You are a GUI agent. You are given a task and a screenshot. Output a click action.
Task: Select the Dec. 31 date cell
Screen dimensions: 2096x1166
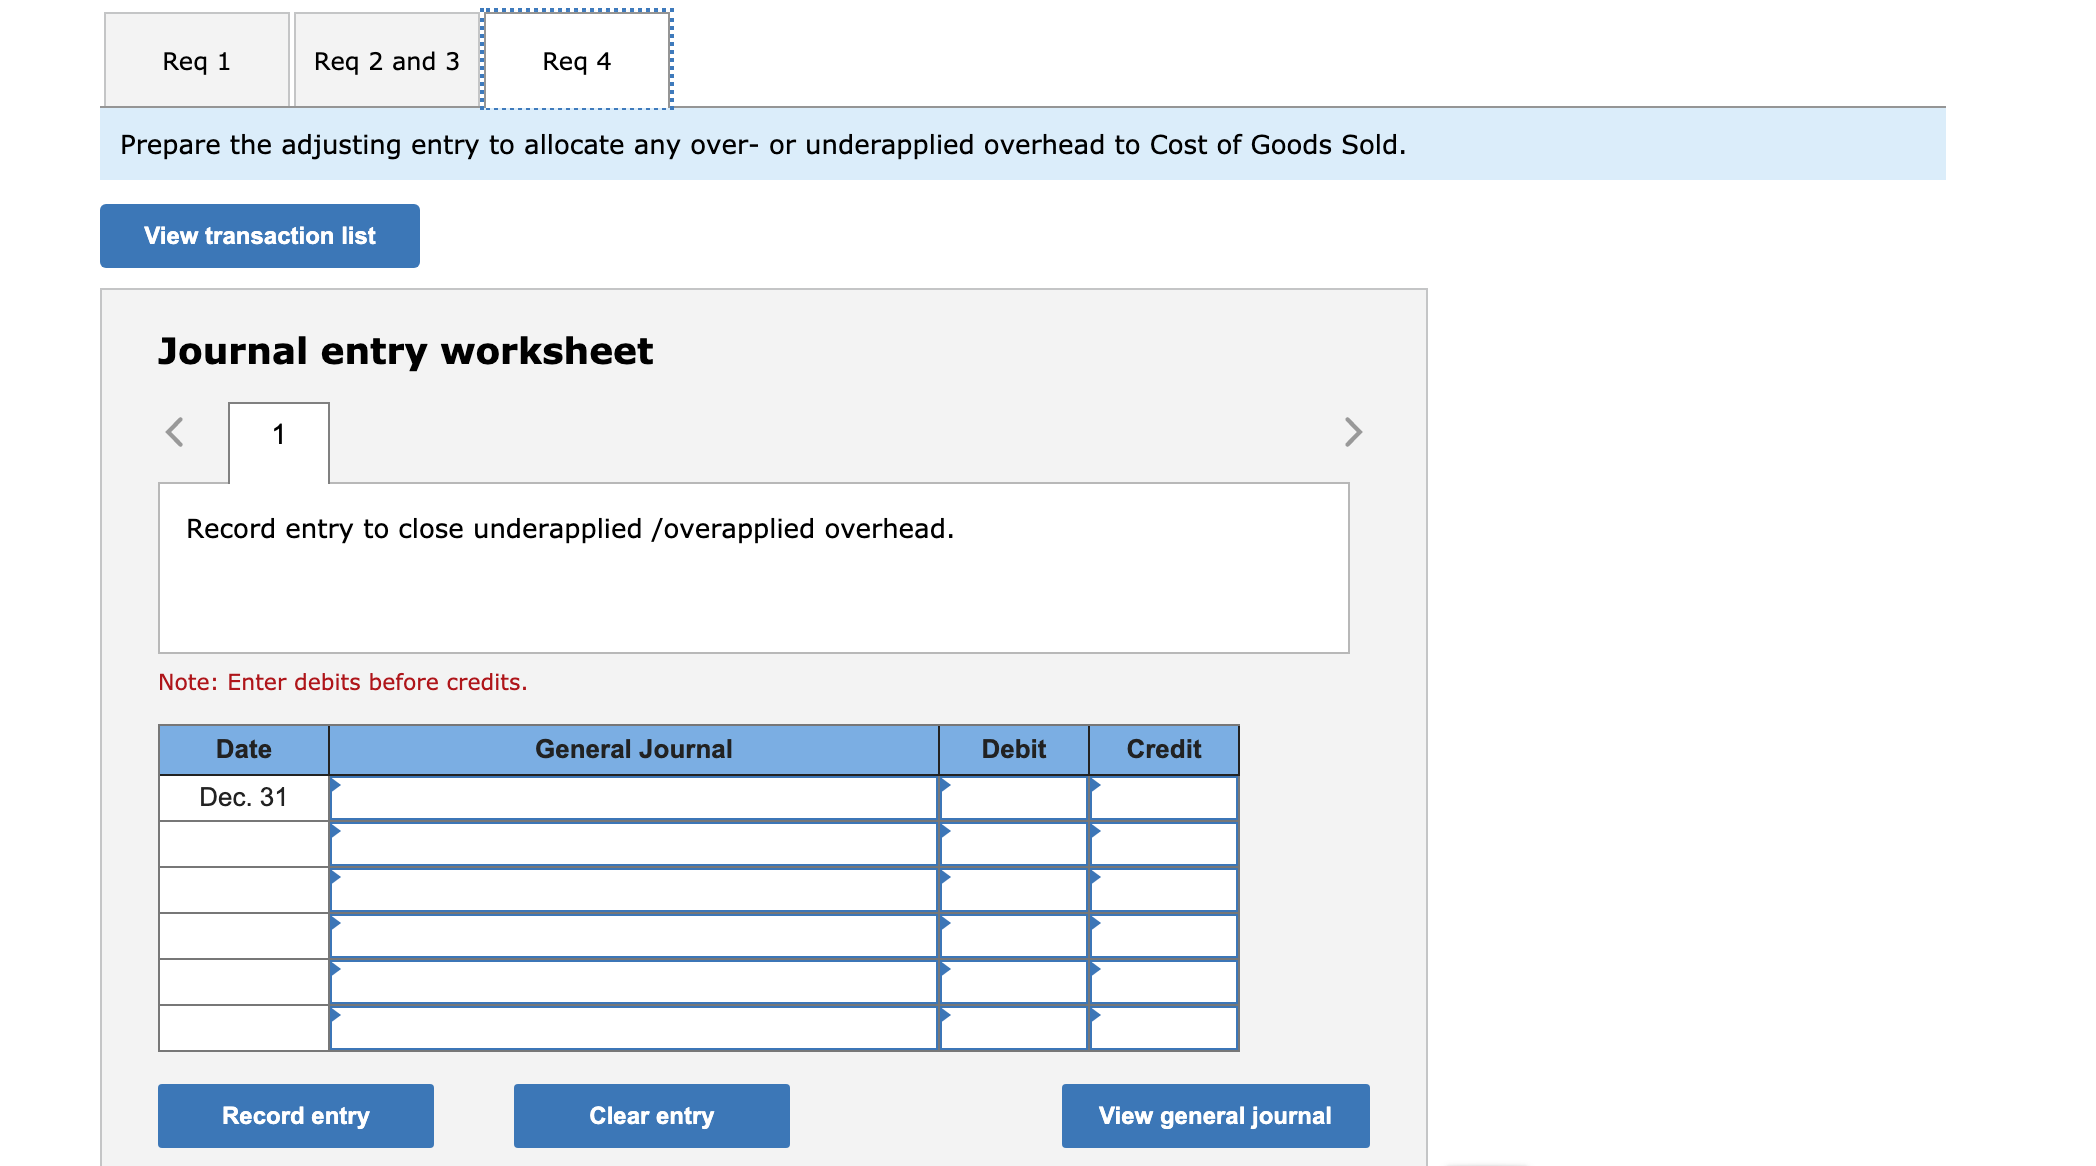(243, 797)
